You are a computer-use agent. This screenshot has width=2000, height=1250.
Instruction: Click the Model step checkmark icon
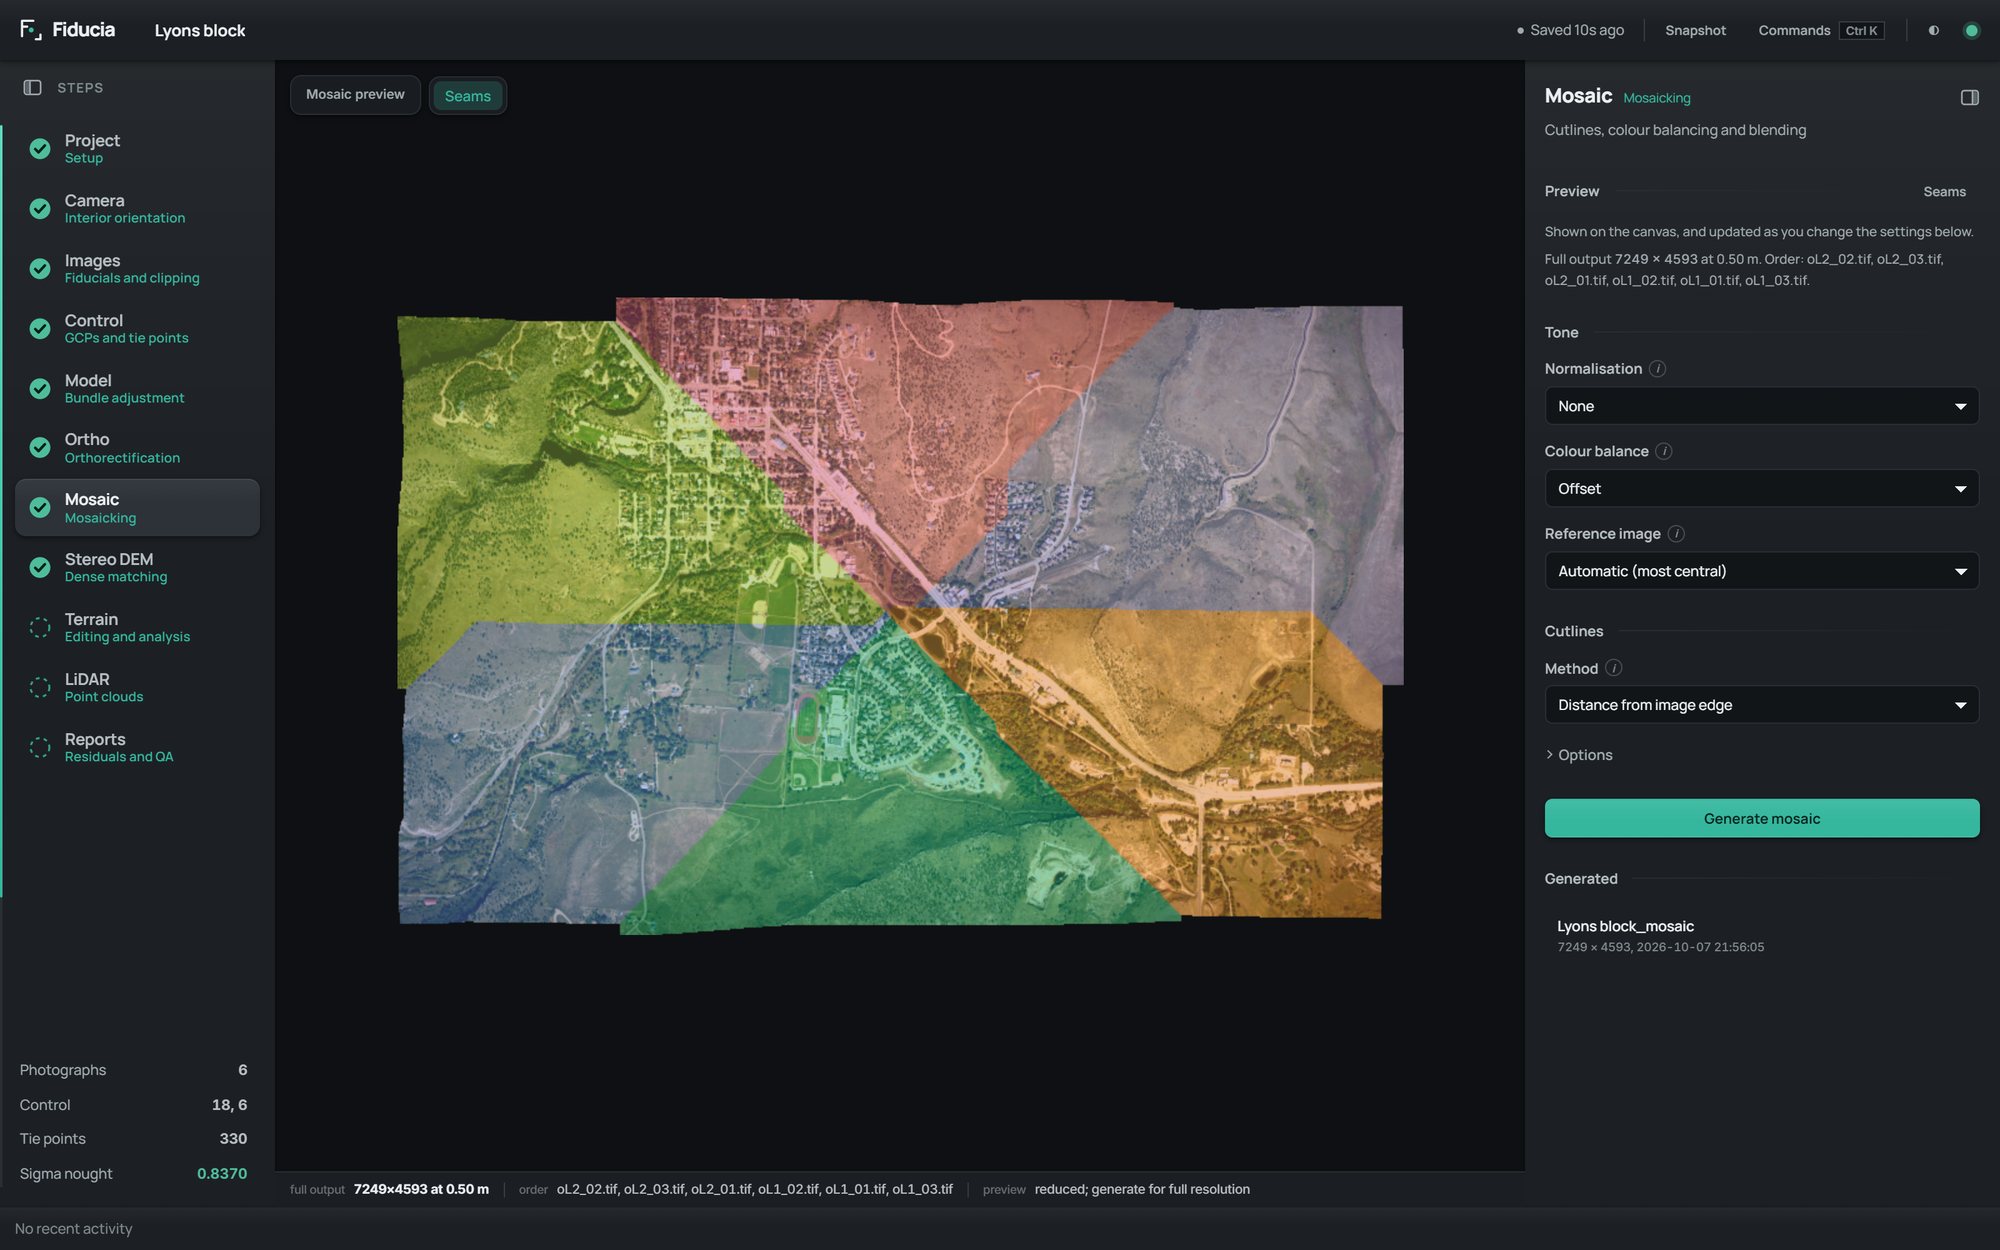pyautogui.click(x=40, y=388)
